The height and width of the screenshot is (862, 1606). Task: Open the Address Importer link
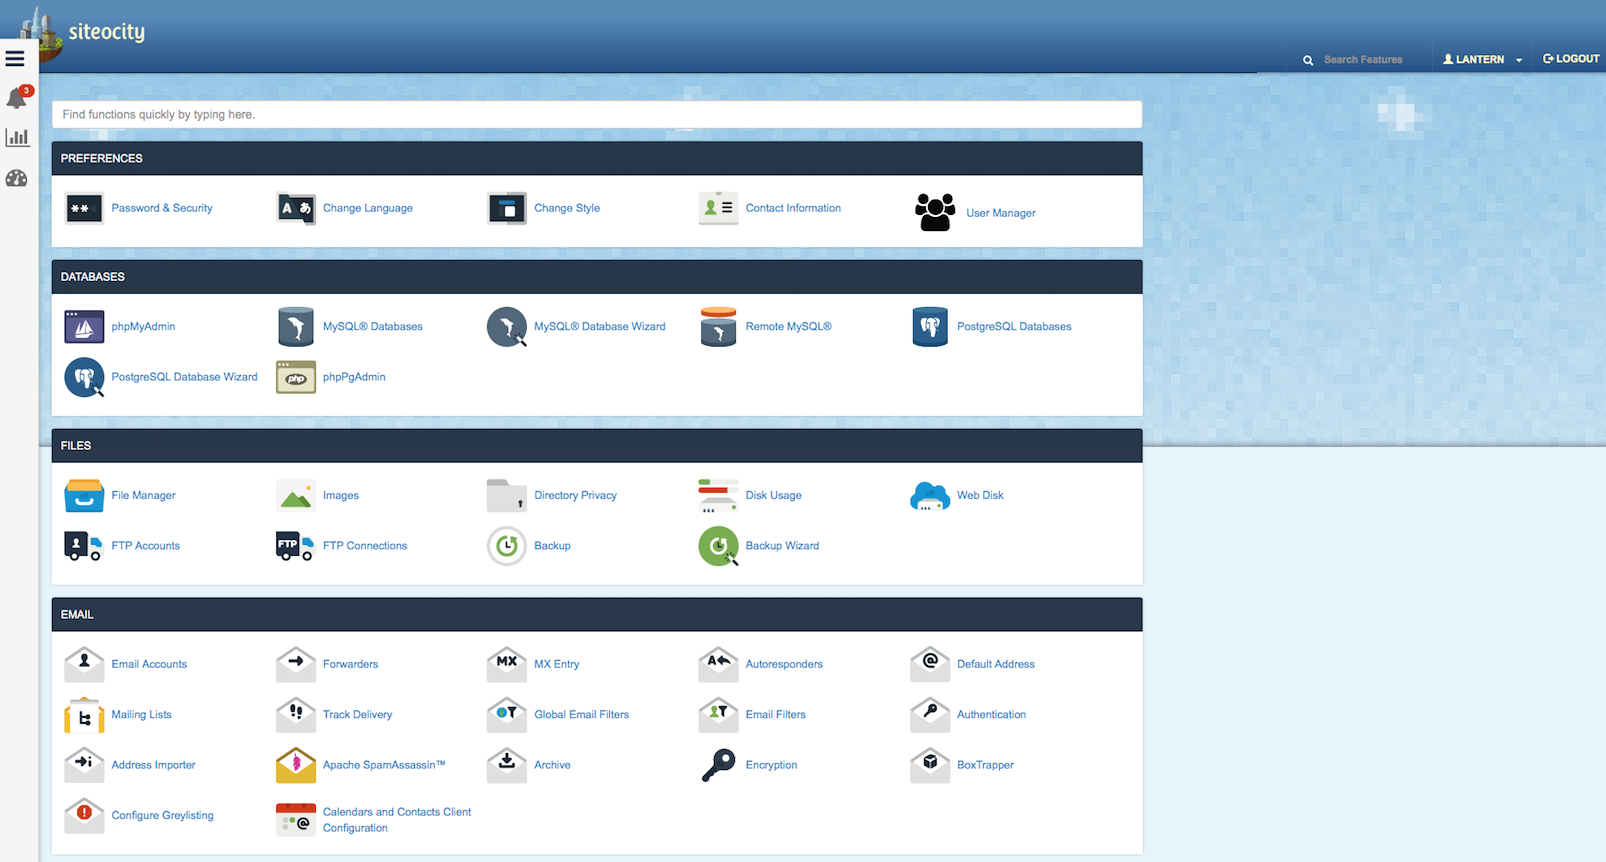click(x=153, y=765)
